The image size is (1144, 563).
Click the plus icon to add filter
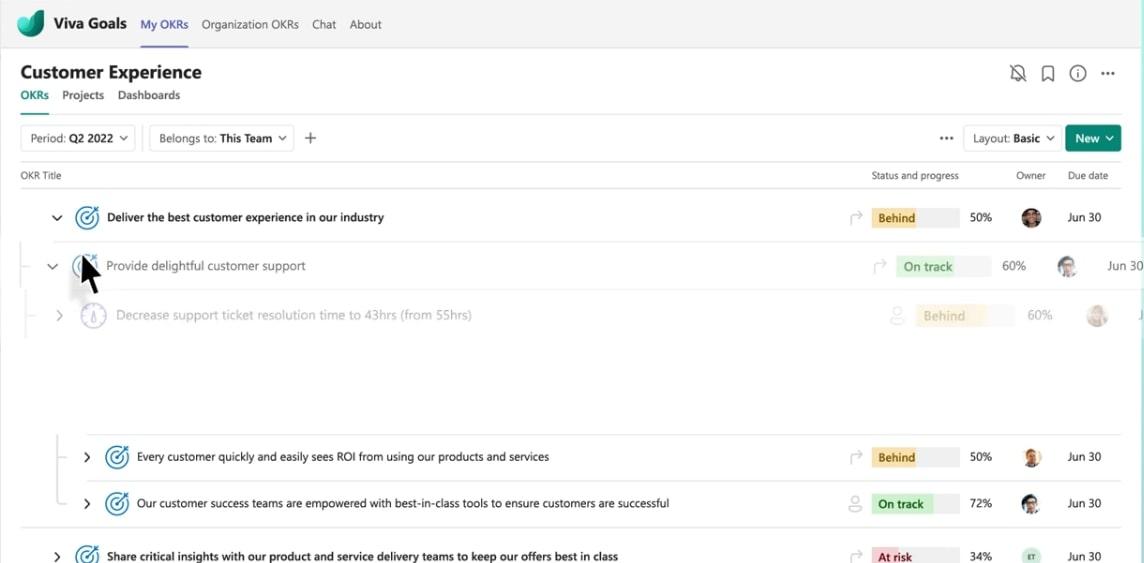tap(310, 138)
